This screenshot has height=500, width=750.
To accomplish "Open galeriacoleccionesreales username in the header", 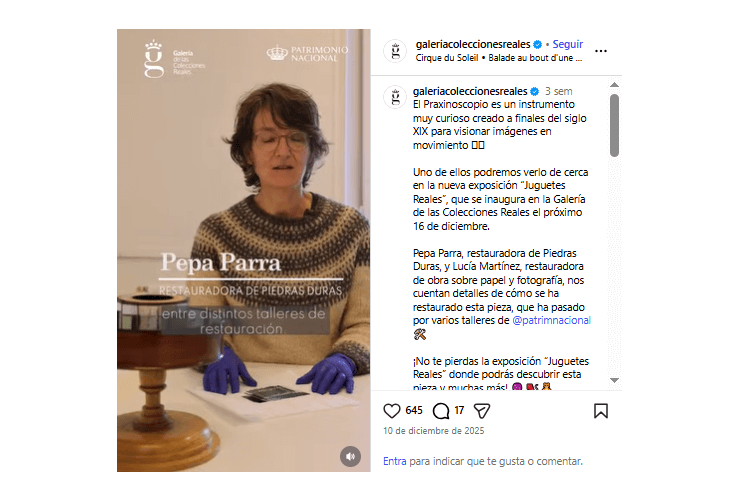I will [x=473, y=44].
